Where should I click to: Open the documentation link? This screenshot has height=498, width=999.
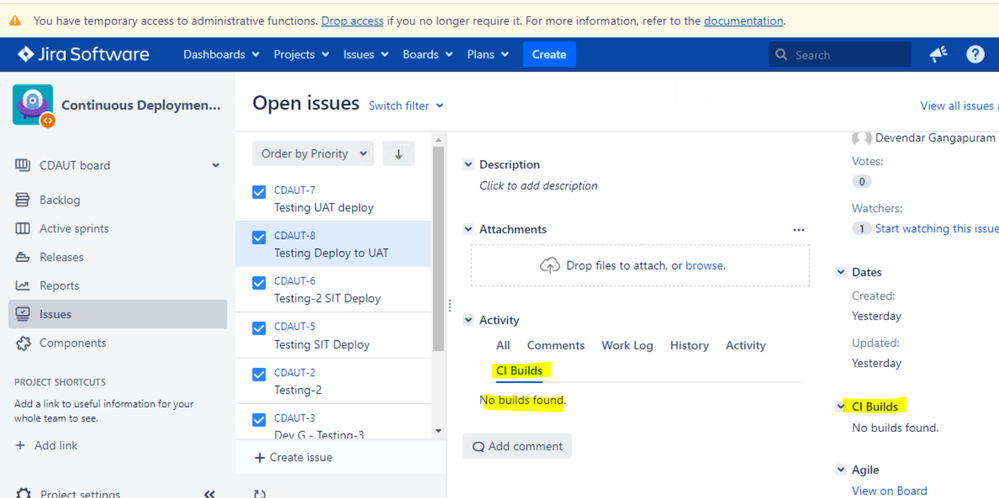tap(744, 20)
